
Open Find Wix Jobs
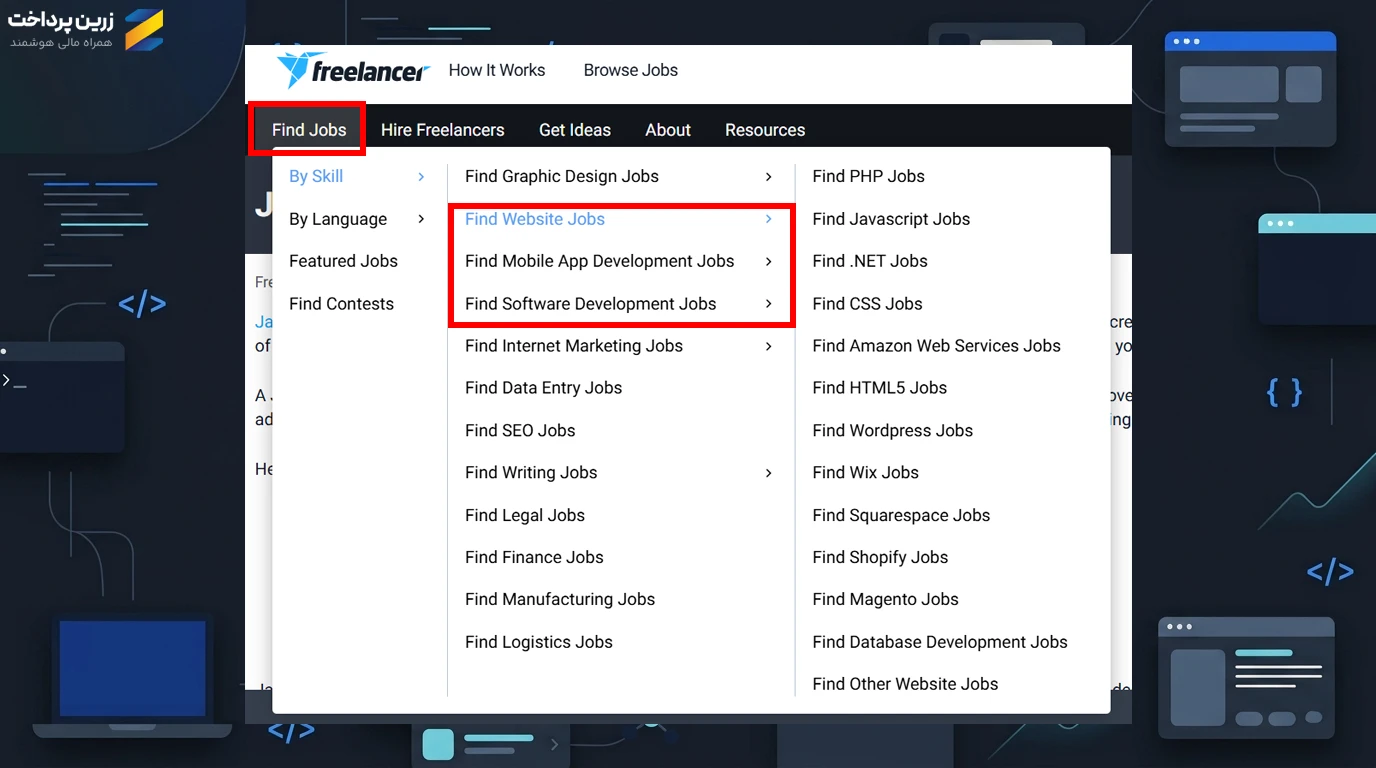[866, 473]
